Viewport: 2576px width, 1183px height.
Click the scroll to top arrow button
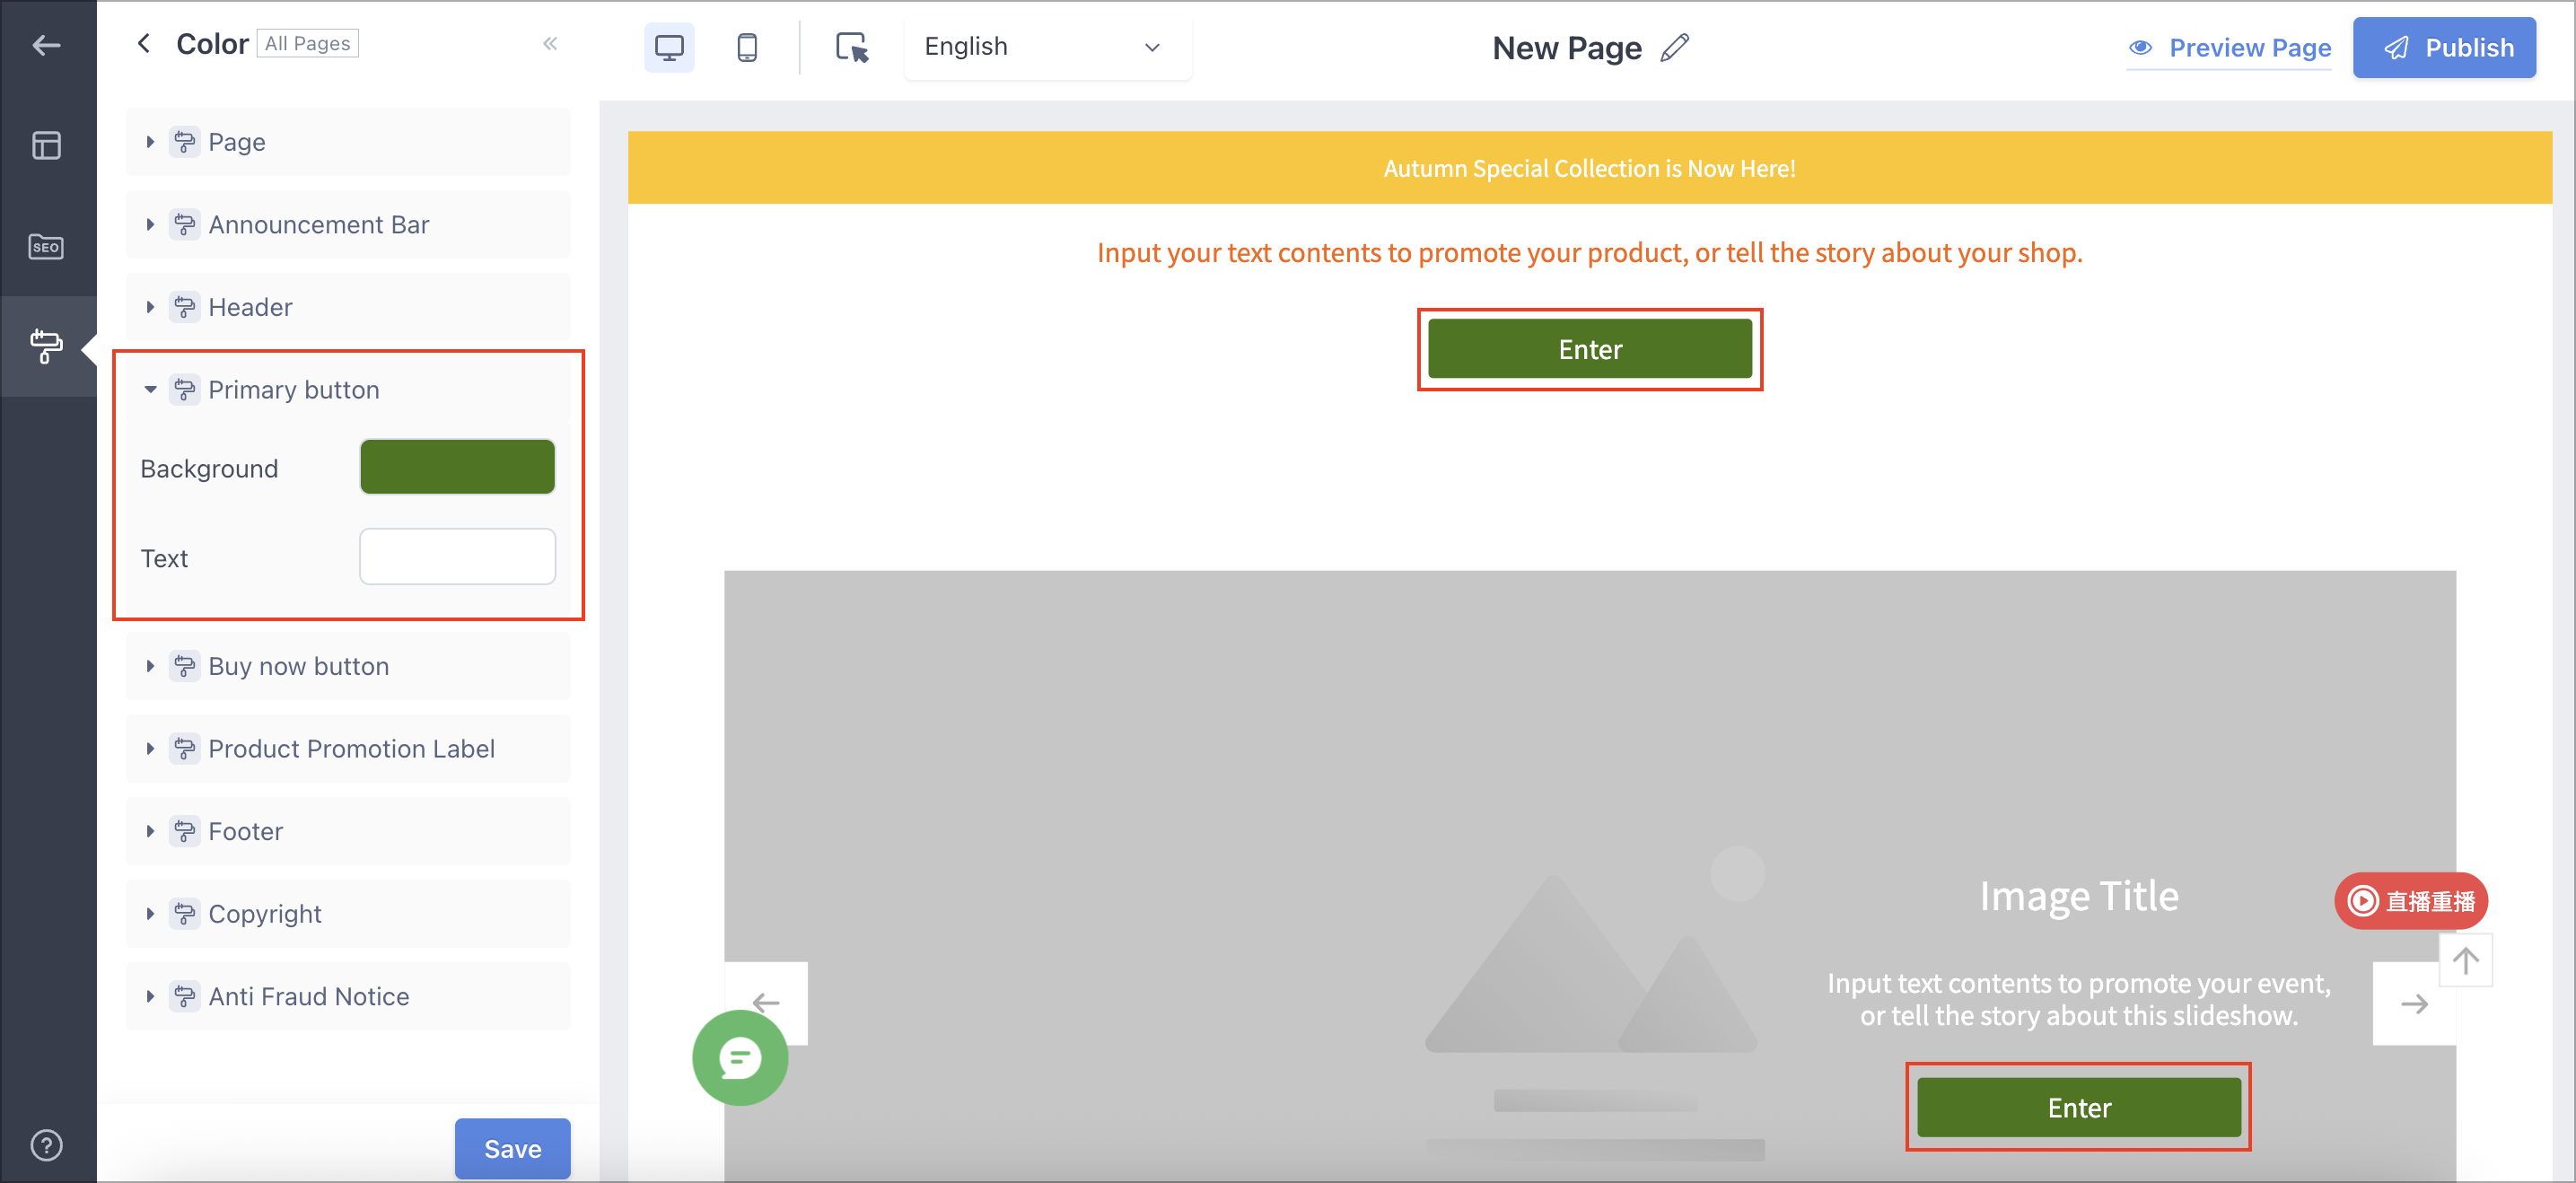click(2465, 960)
